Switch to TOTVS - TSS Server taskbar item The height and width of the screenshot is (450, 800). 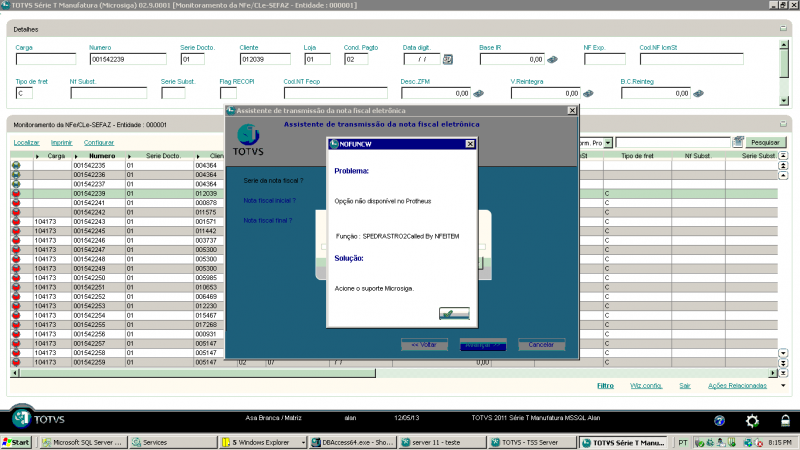coord(532,442)
